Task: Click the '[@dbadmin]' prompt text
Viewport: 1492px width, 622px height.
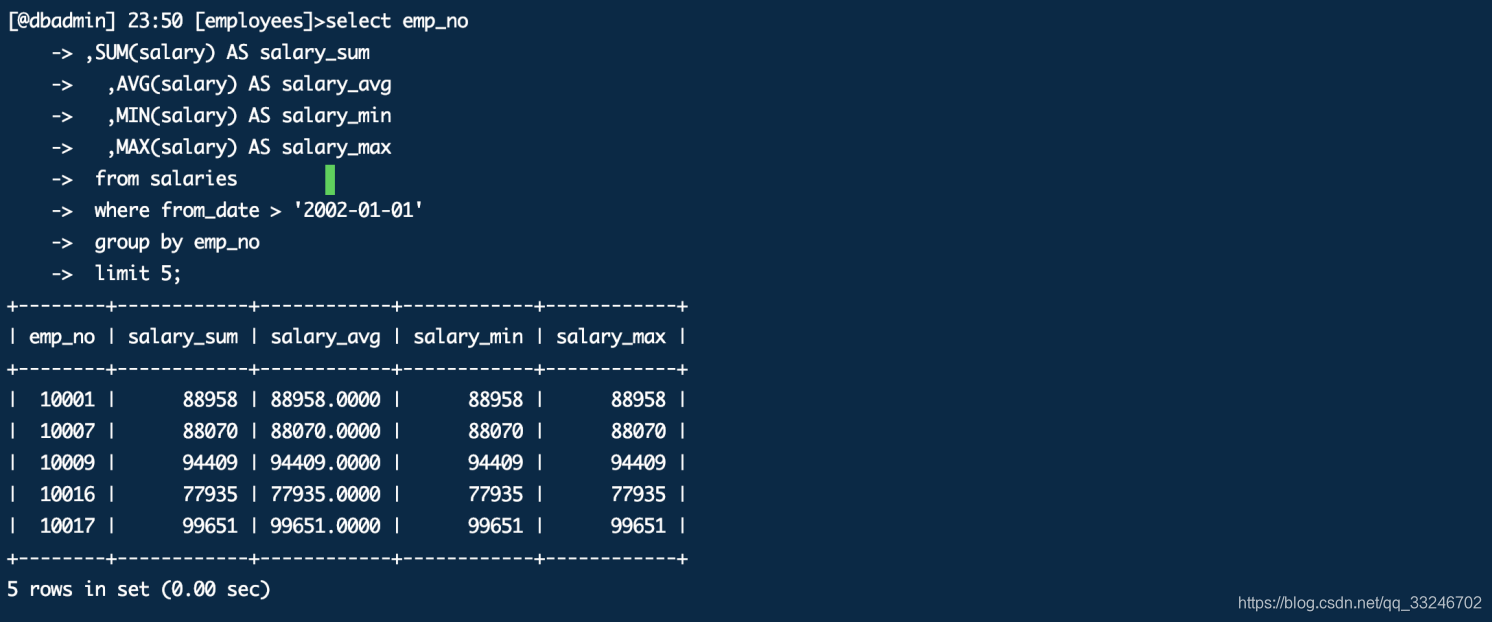Action: pyautogui.click(x=62, y=21)
